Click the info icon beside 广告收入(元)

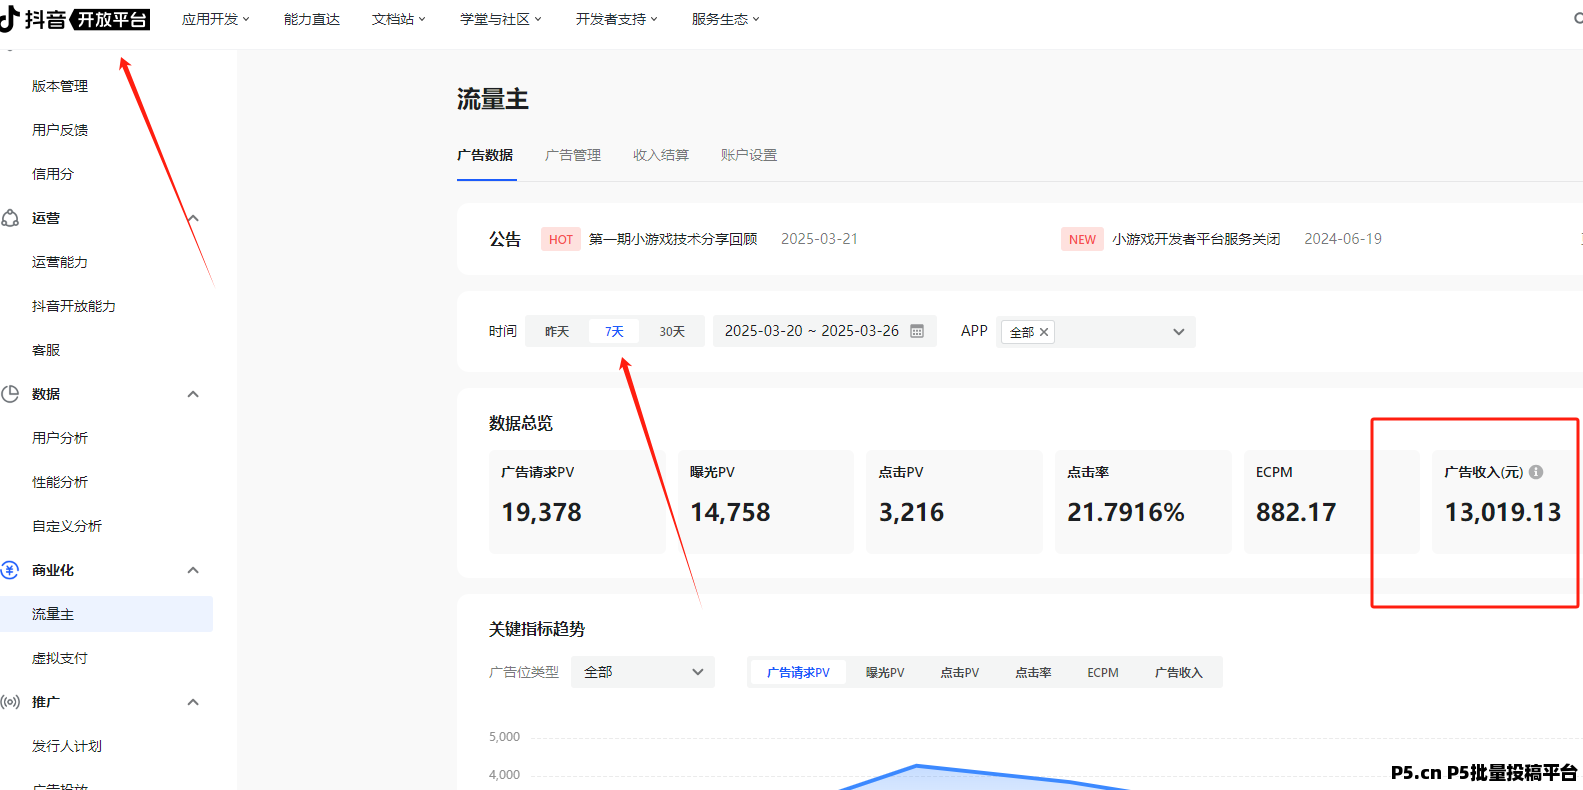point(1536,472)
